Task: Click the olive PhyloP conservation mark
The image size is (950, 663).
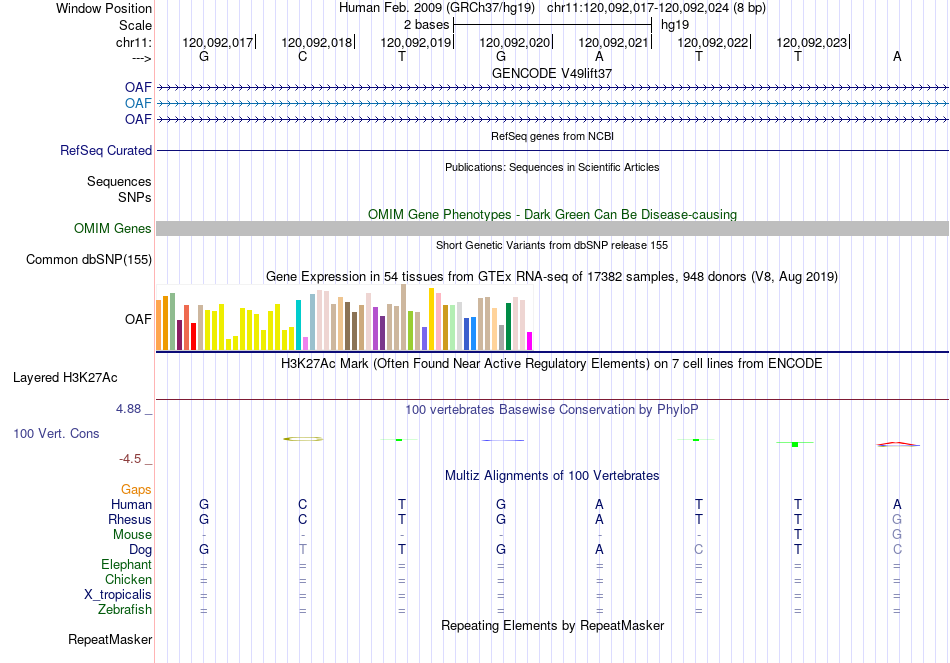Action: 303,439
